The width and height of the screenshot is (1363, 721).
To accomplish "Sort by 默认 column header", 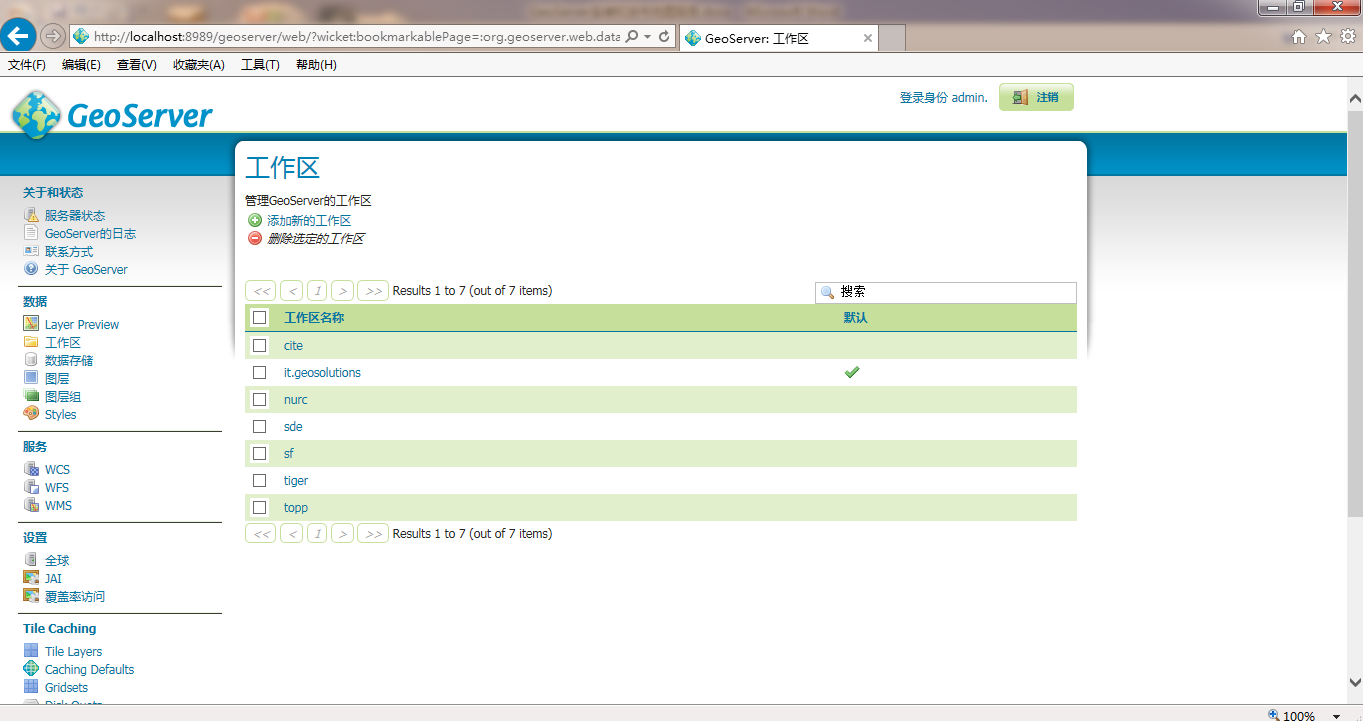I will (855, 318).
